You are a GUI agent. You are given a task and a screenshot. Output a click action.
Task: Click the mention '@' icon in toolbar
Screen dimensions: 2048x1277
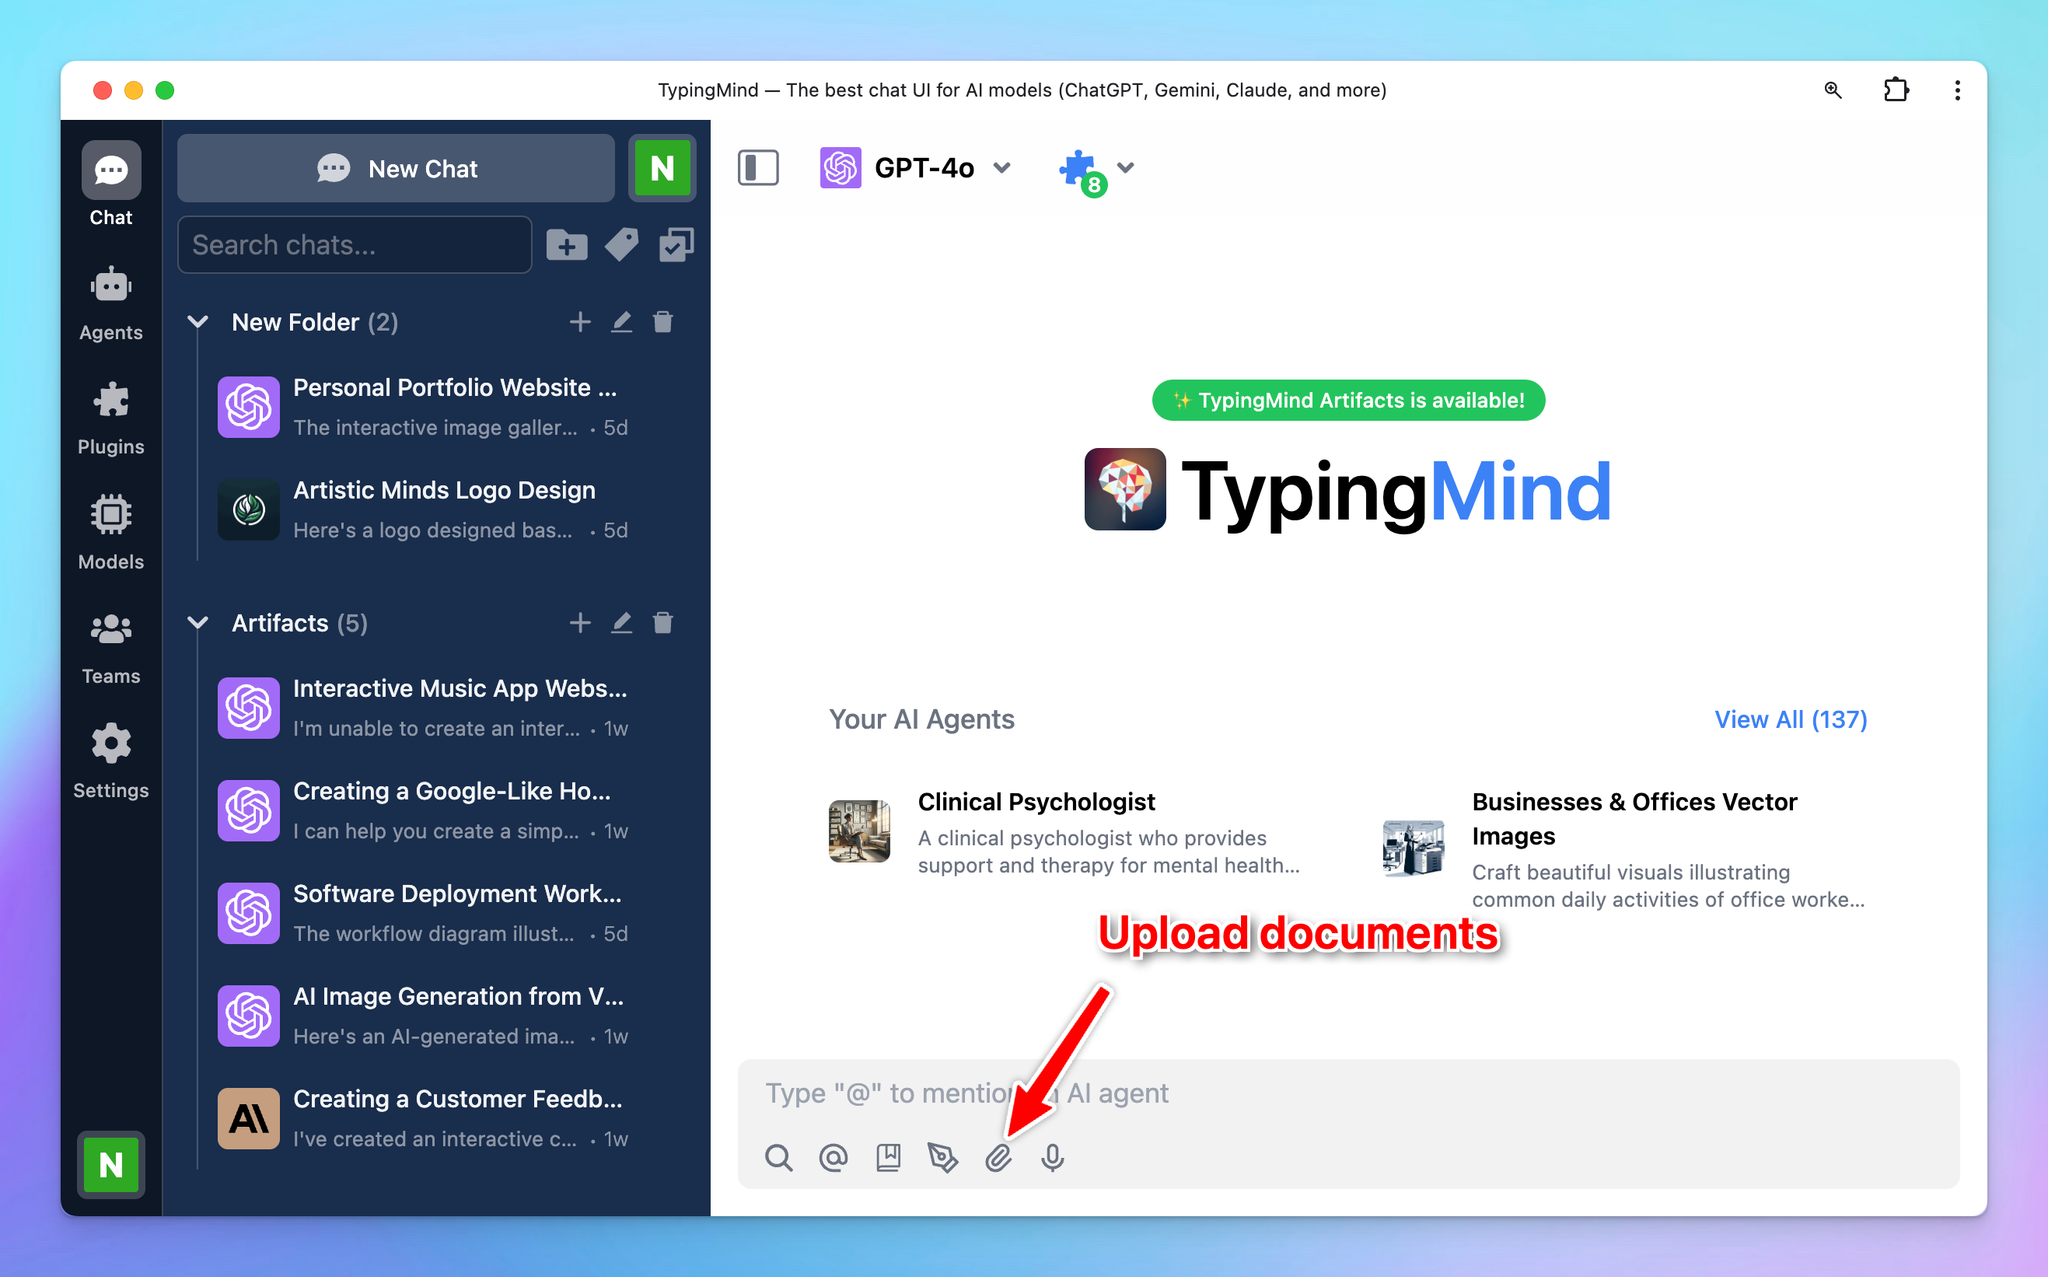(x=833, y=1158)
